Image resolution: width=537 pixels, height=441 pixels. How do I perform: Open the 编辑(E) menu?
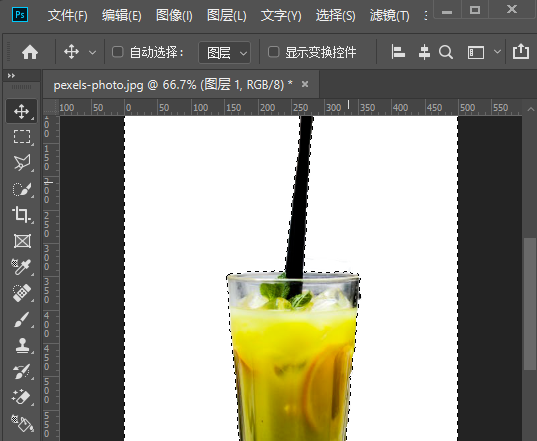point(121,15)
